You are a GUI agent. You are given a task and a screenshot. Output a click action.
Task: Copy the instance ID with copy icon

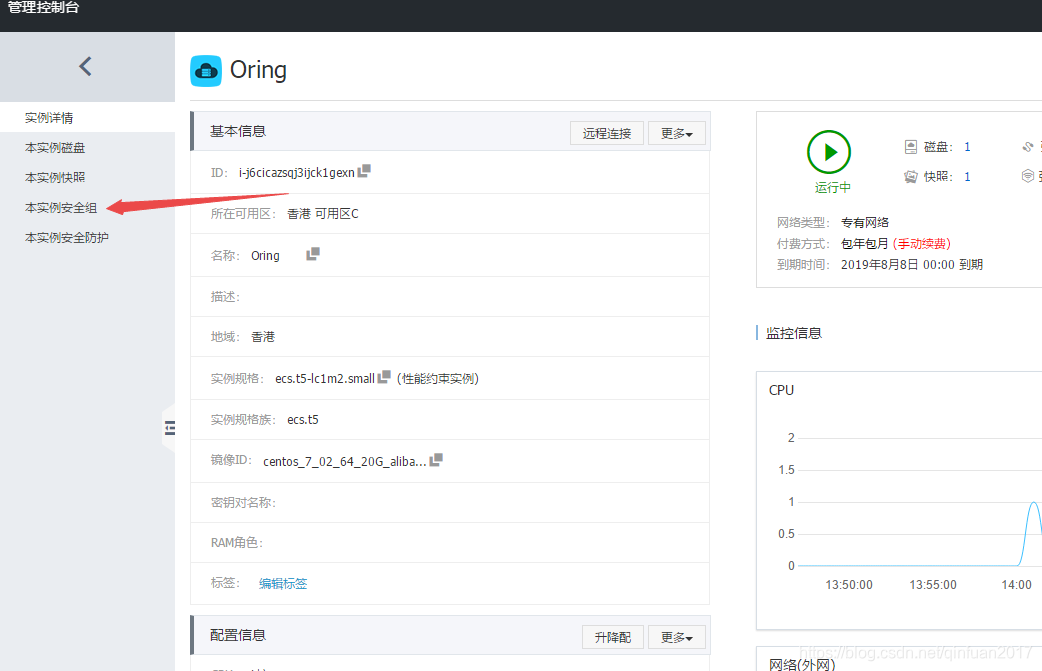[x=364, y=171]
